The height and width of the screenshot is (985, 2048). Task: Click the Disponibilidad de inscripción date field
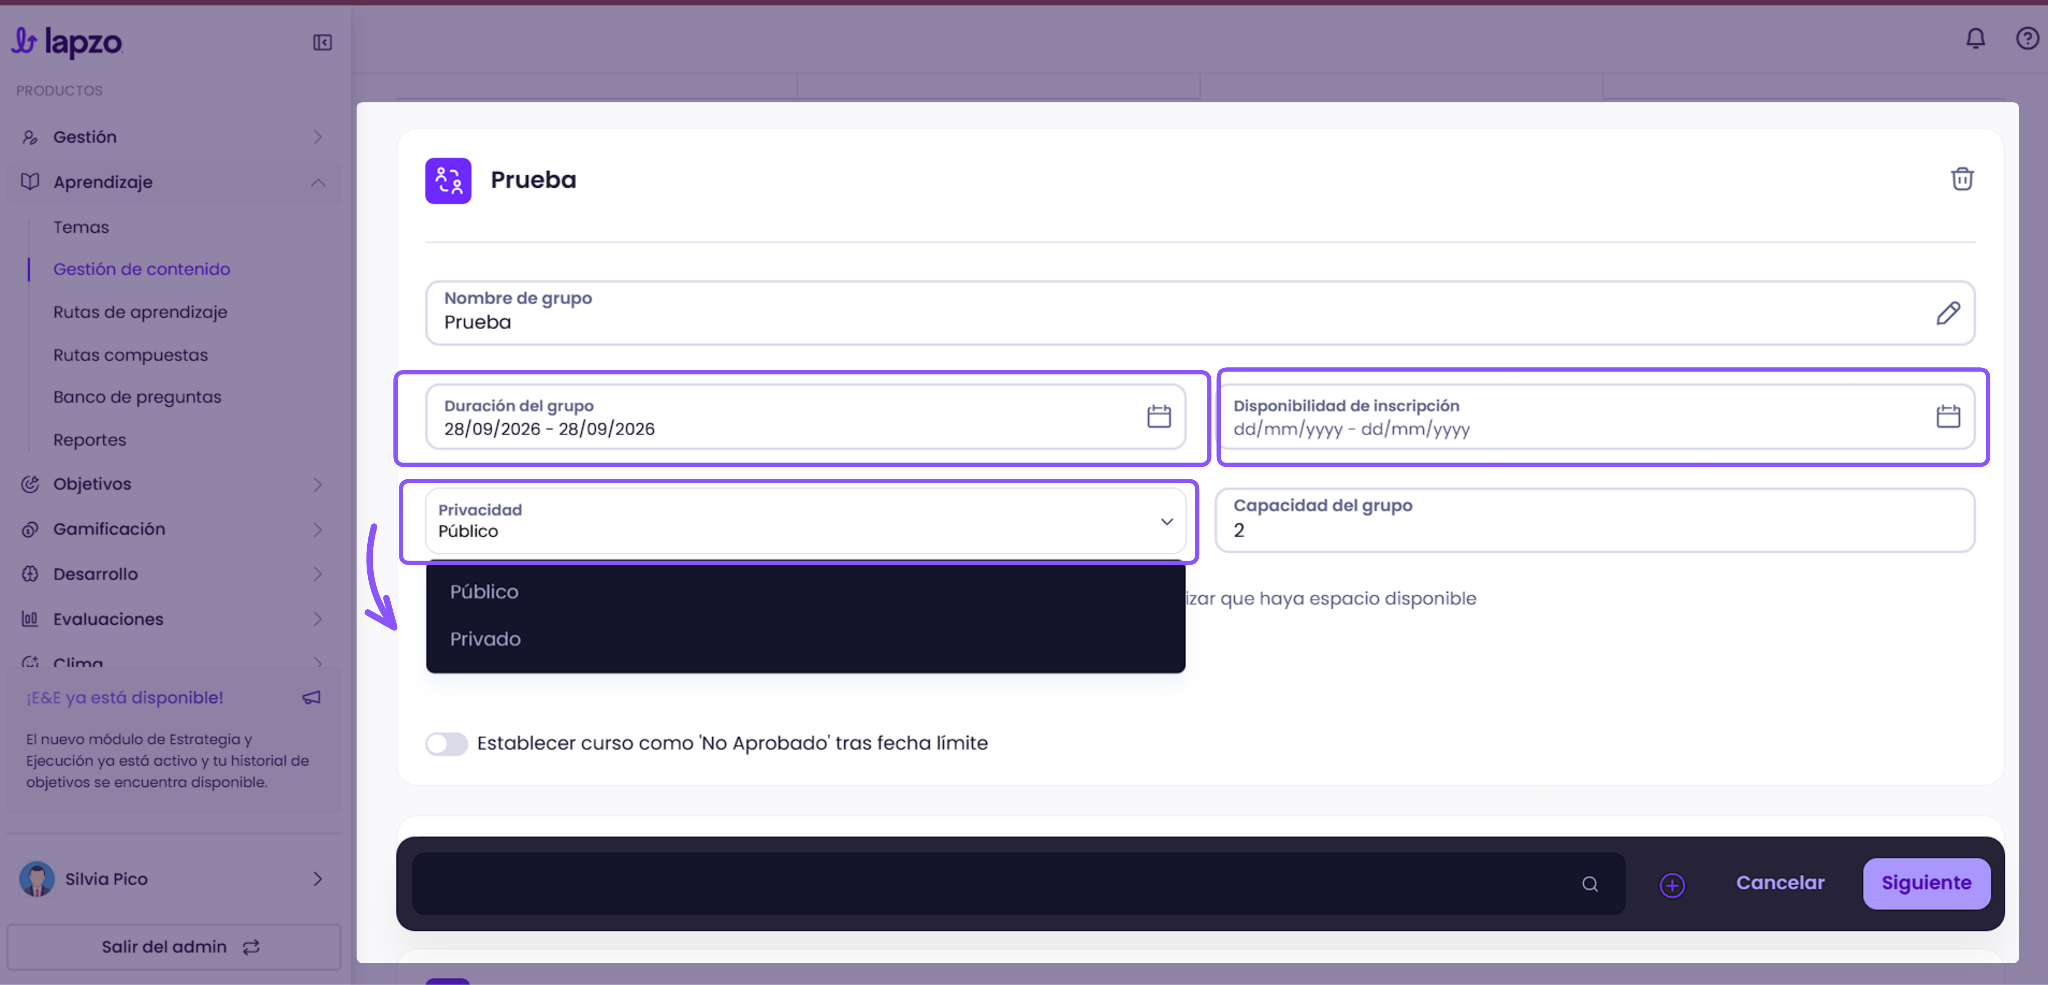click(x=1595, y=417)
